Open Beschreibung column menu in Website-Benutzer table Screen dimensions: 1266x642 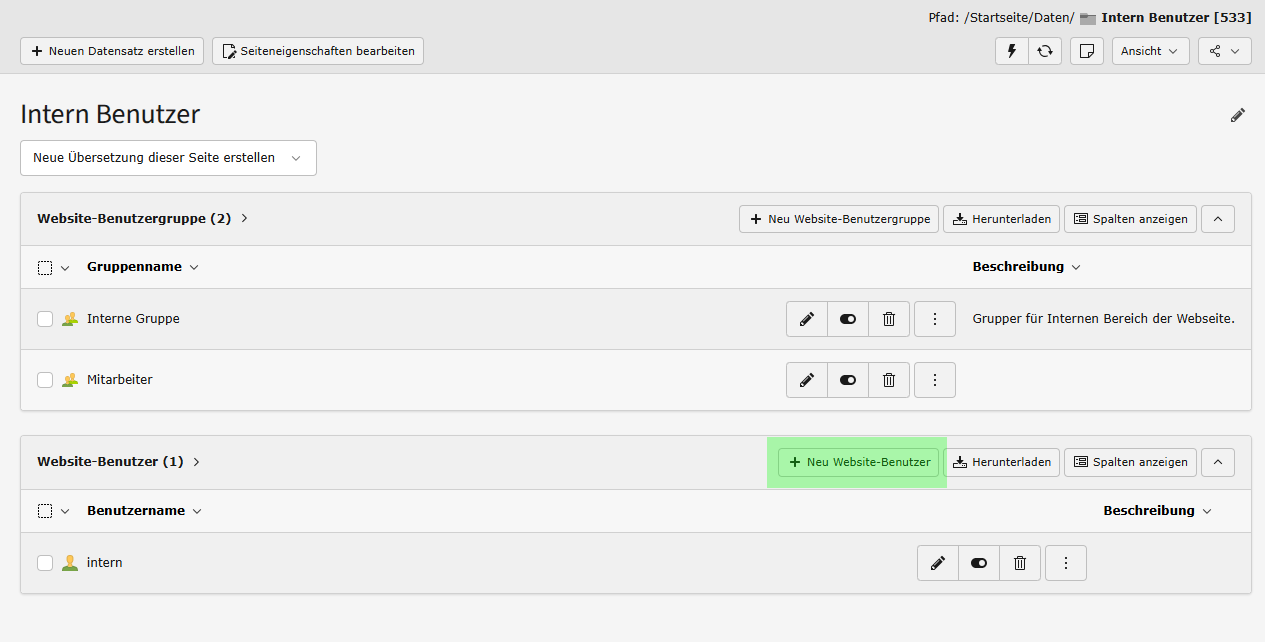point(1158,511)
